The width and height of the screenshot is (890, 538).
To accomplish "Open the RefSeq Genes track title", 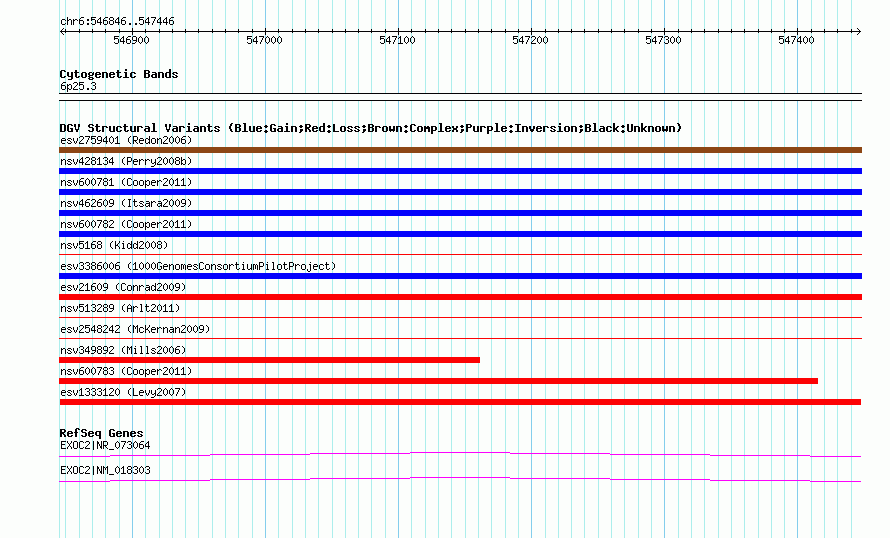I will (101, 433).
